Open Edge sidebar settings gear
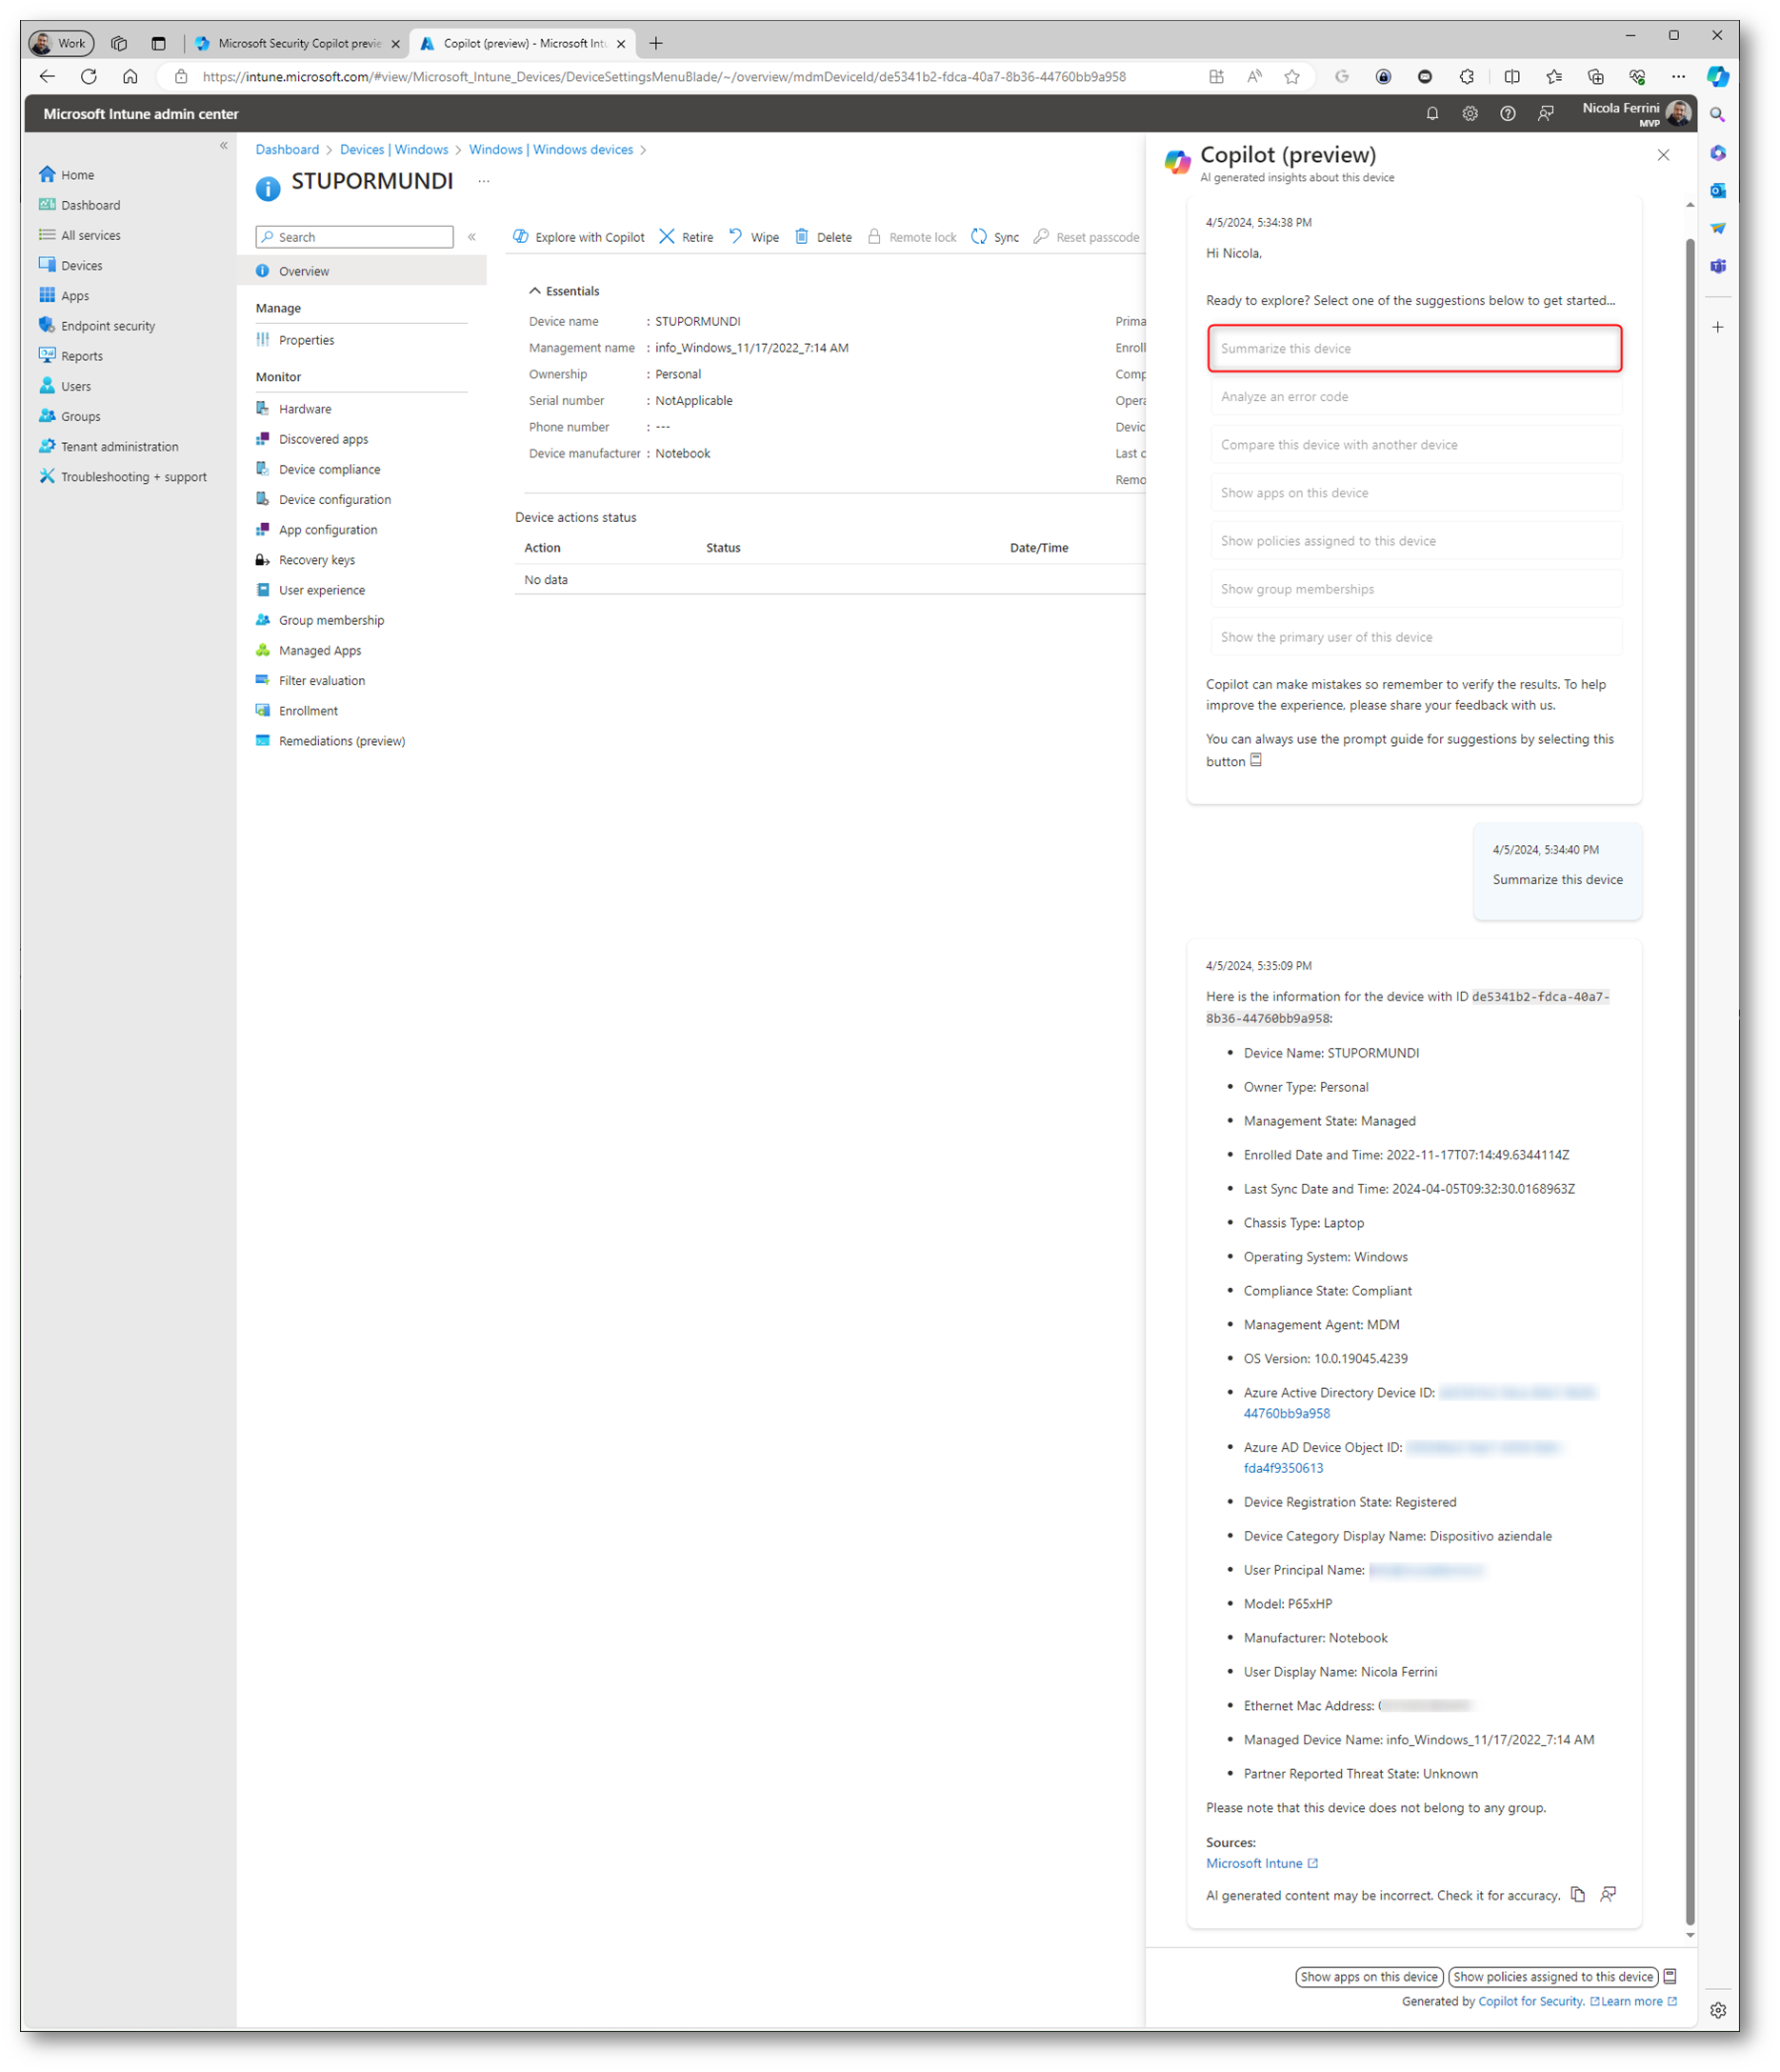Image resolution: width=1780 pixels, height=2072 pixels. coord(1717,2011)
